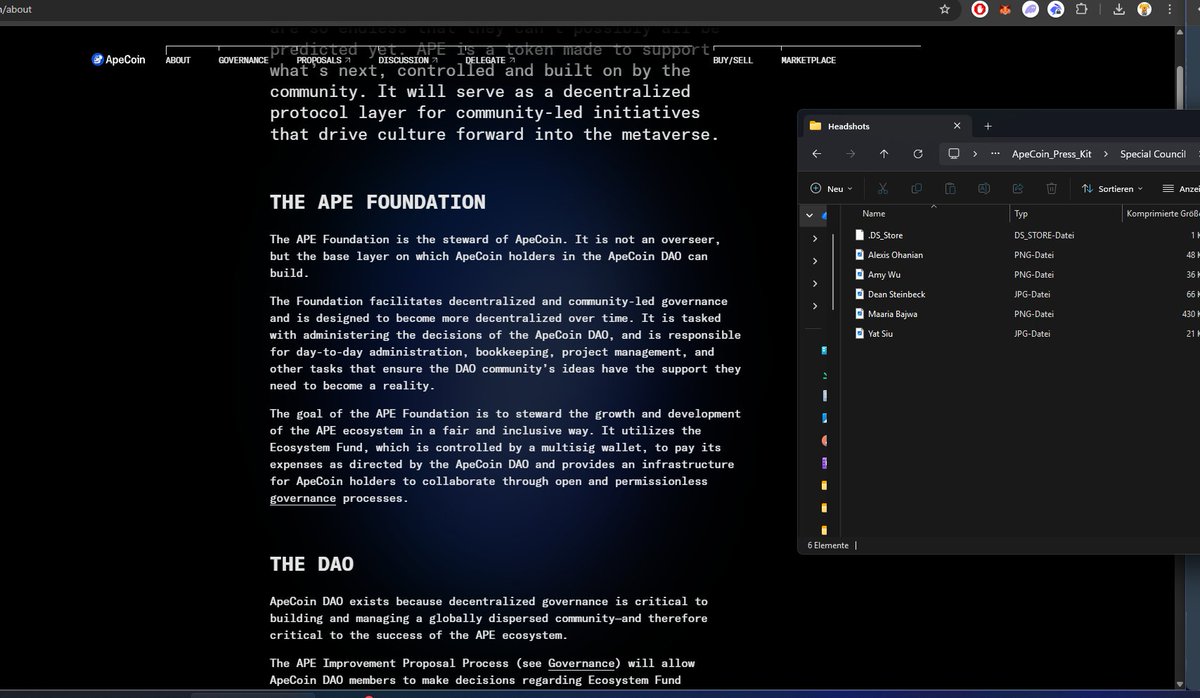Open the blue rabbit lock extension icon
Image resolution: width=1200 pixels, height=698 pixels.
tap(1055, 9)
